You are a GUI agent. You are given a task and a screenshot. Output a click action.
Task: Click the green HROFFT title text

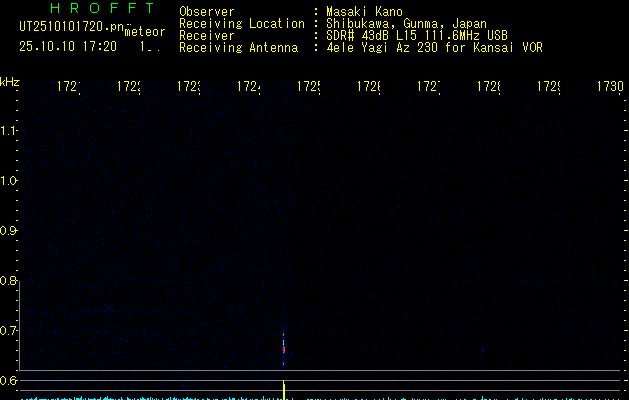tap(102, 8)
